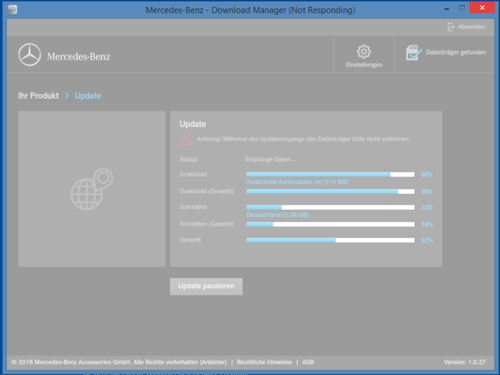Minimize the Download Manager window
The image size is (500, 375).
(x=447, y=8)
